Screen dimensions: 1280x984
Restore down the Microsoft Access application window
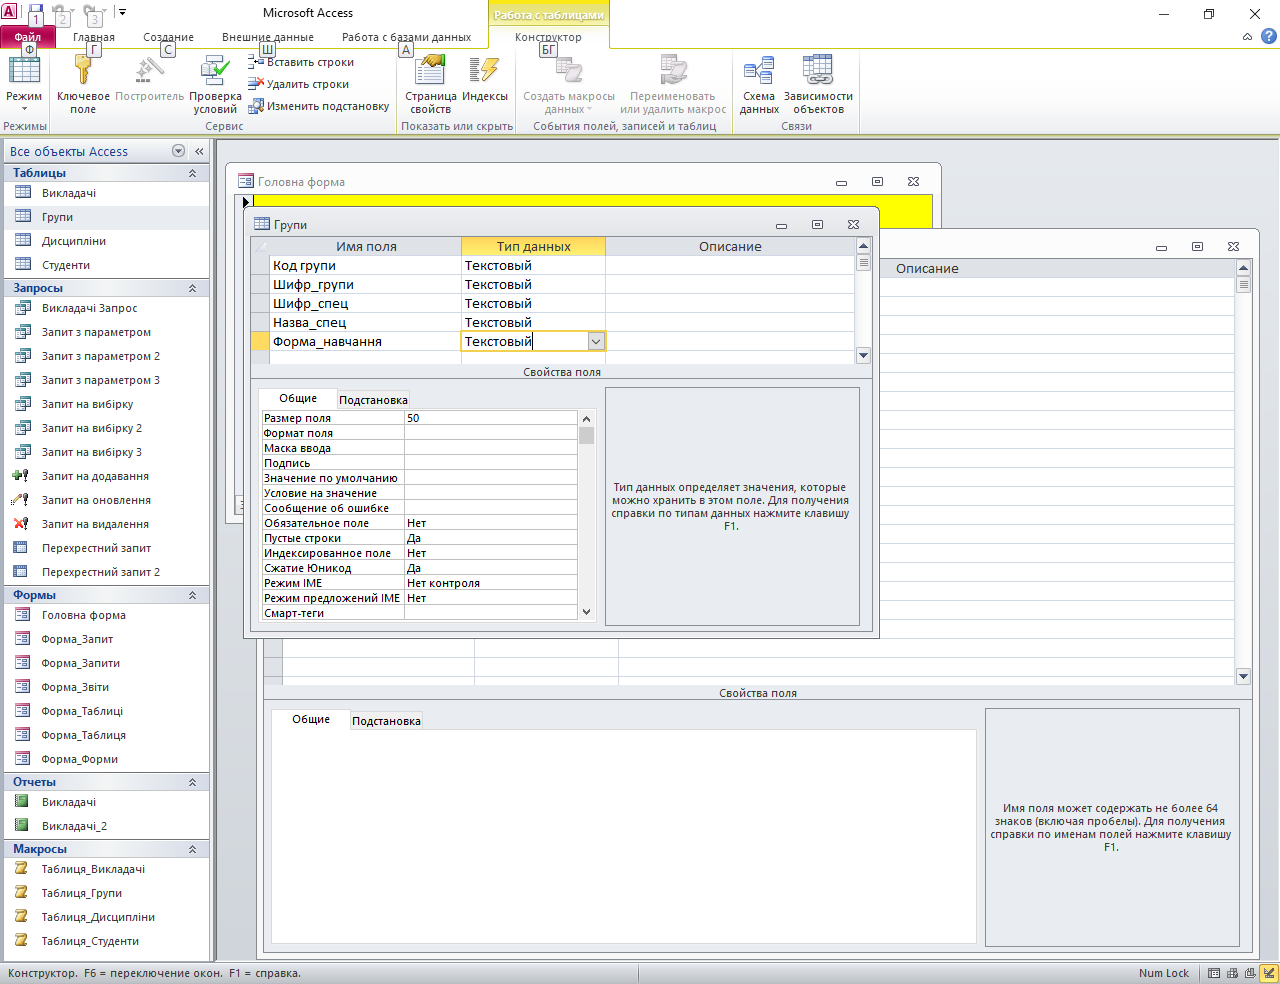tap(1209, 14)
